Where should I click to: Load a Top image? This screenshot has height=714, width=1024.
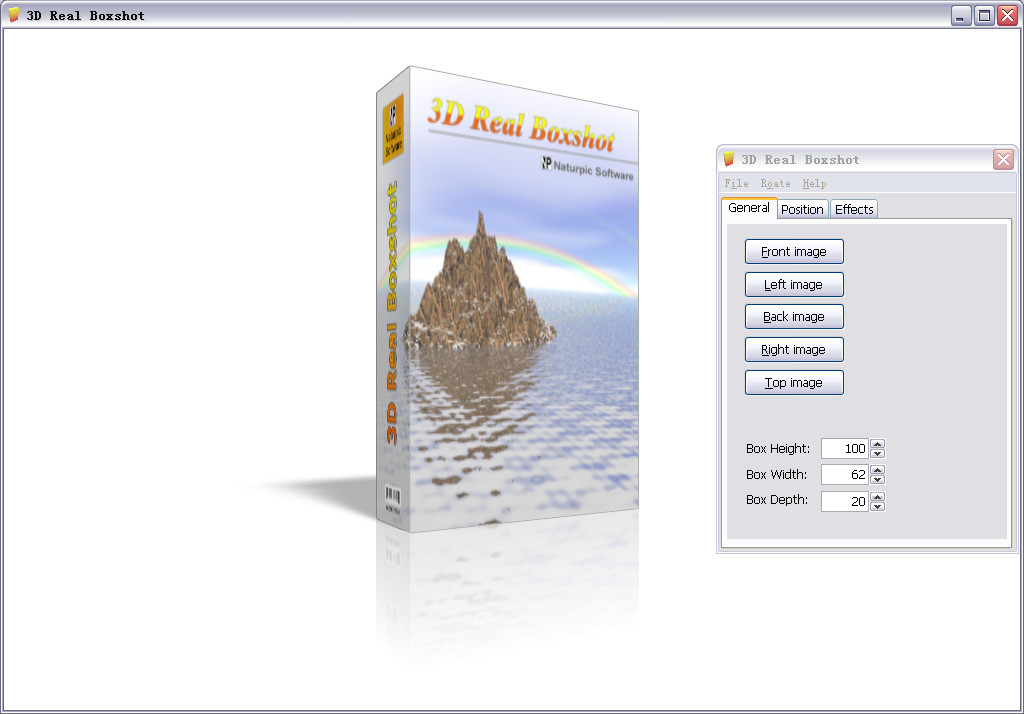click(x=794, y=383)
